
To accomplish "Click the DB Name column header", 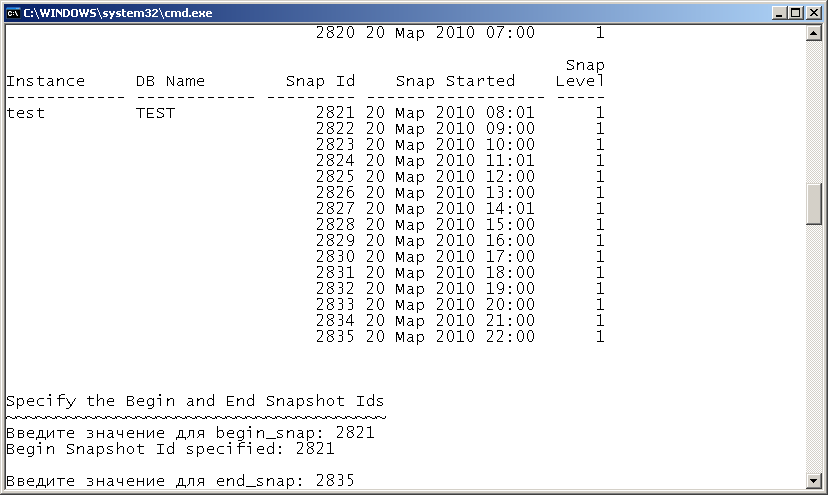I will pos(170,81).
